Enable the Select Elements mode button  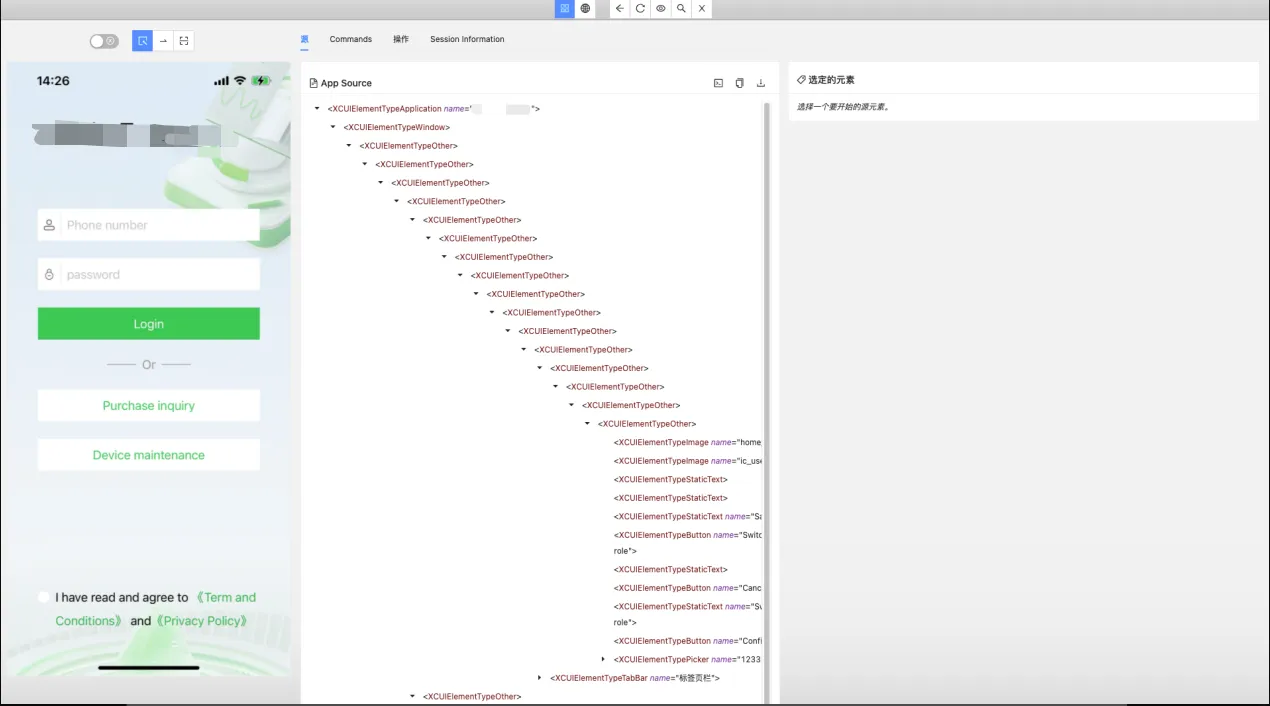142,41
